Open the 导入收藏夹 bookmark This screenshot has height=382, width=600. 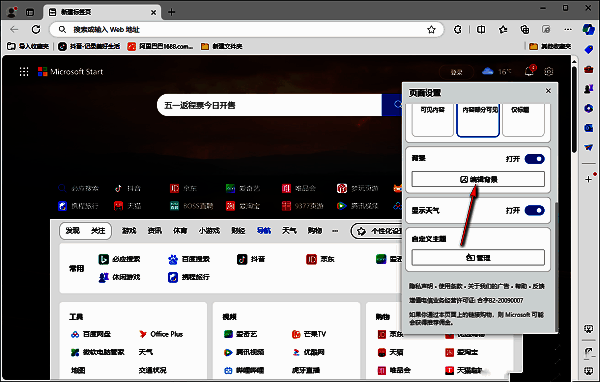pos(28,46)
